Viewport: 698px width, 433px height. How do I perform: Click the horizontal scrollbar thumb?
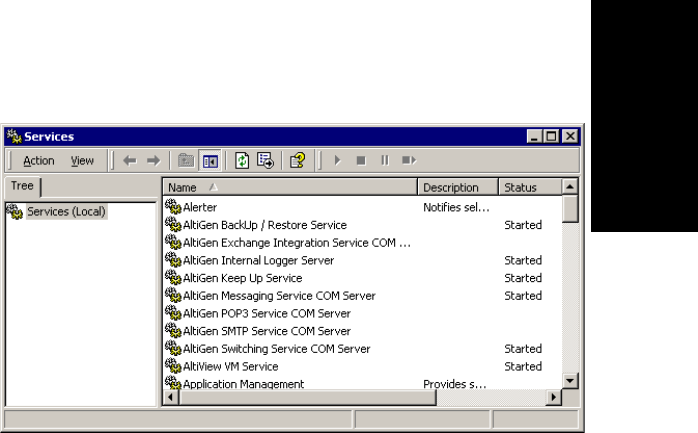[308, 397]
